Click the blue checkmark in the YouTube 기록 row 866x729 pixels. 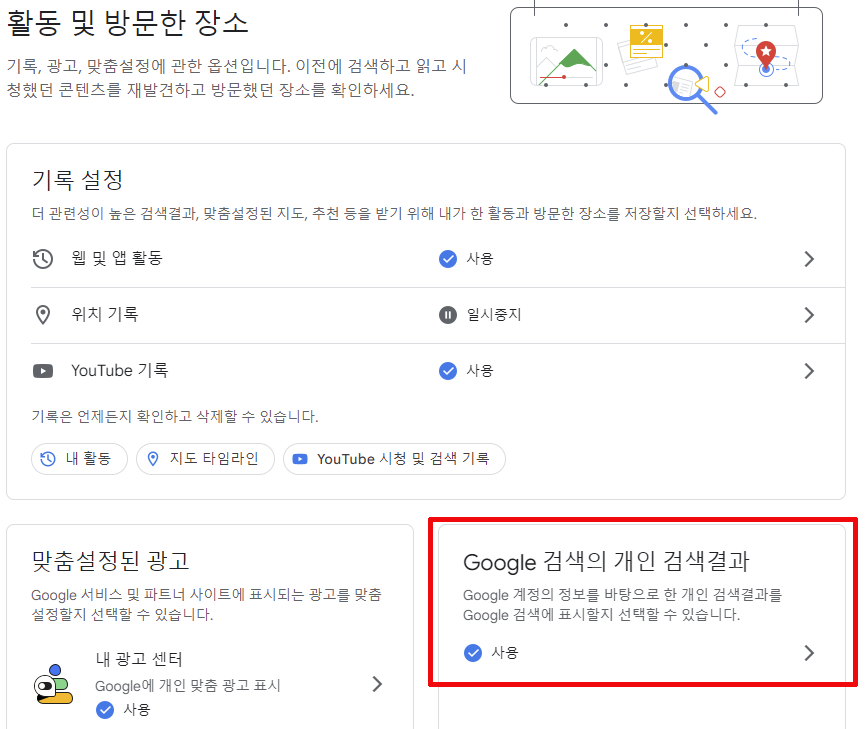tap(447, 371)
